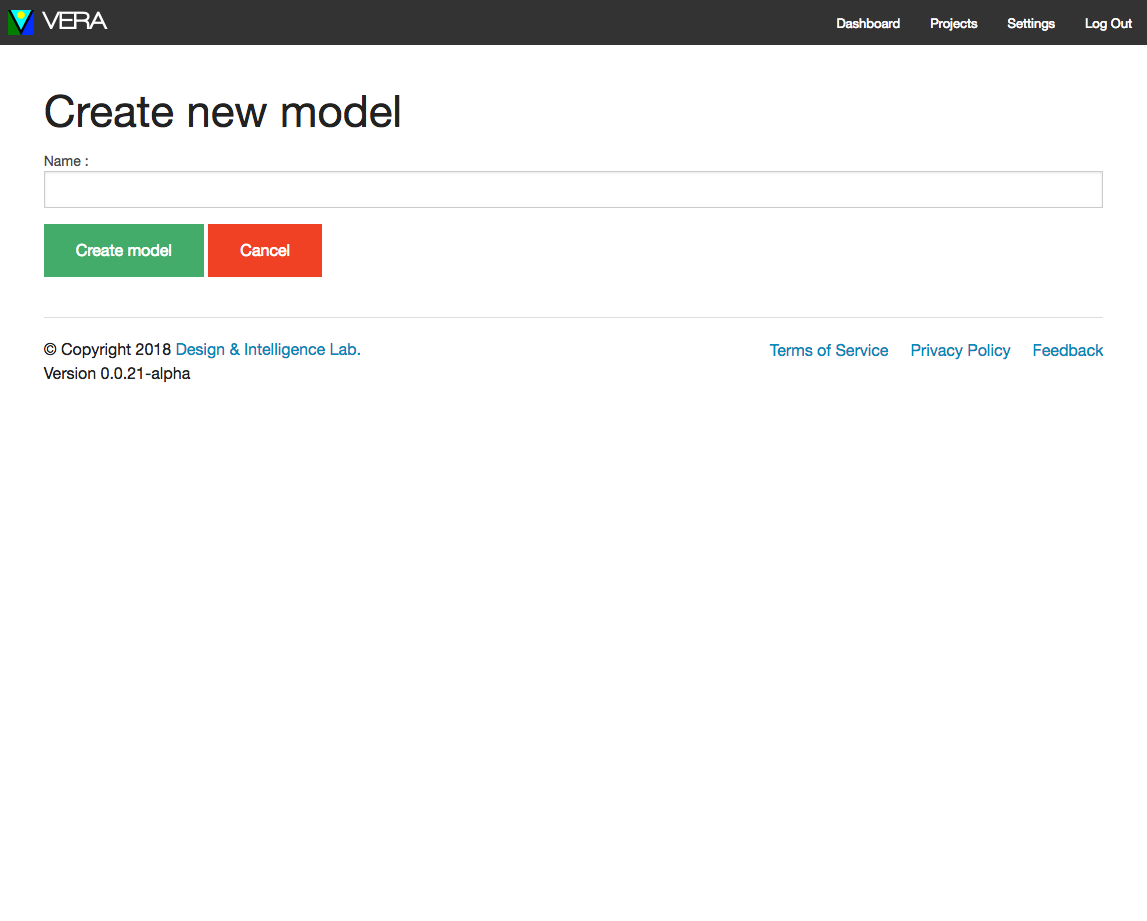The height and width of the screenshot is (921, 1147).
Task: Open the Terms of Service link
Action: [829, 350]
